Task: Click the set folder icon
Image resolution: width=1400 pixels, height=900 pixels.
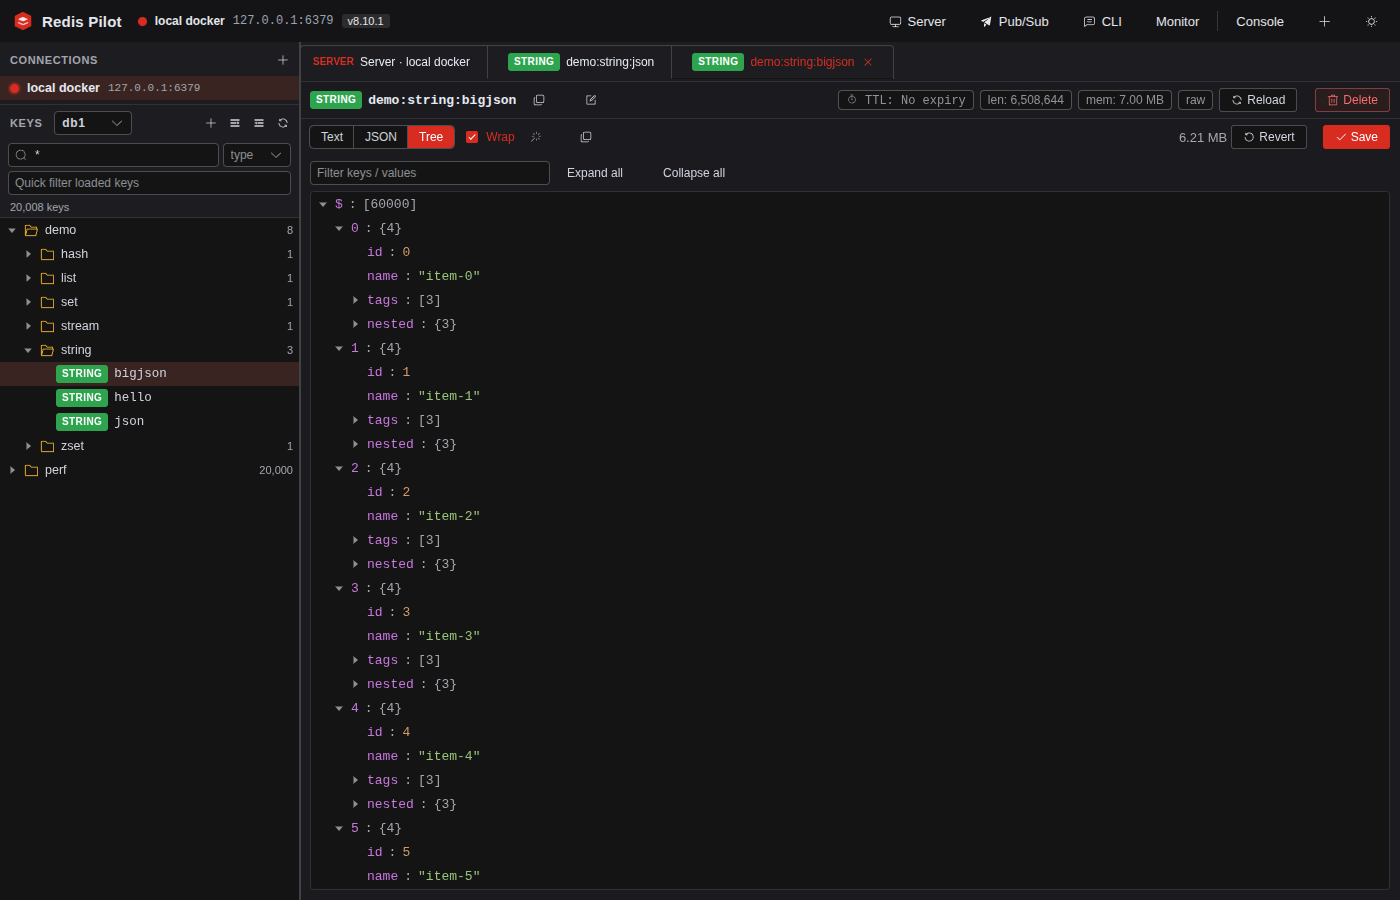Action: [x=47, y=302]
